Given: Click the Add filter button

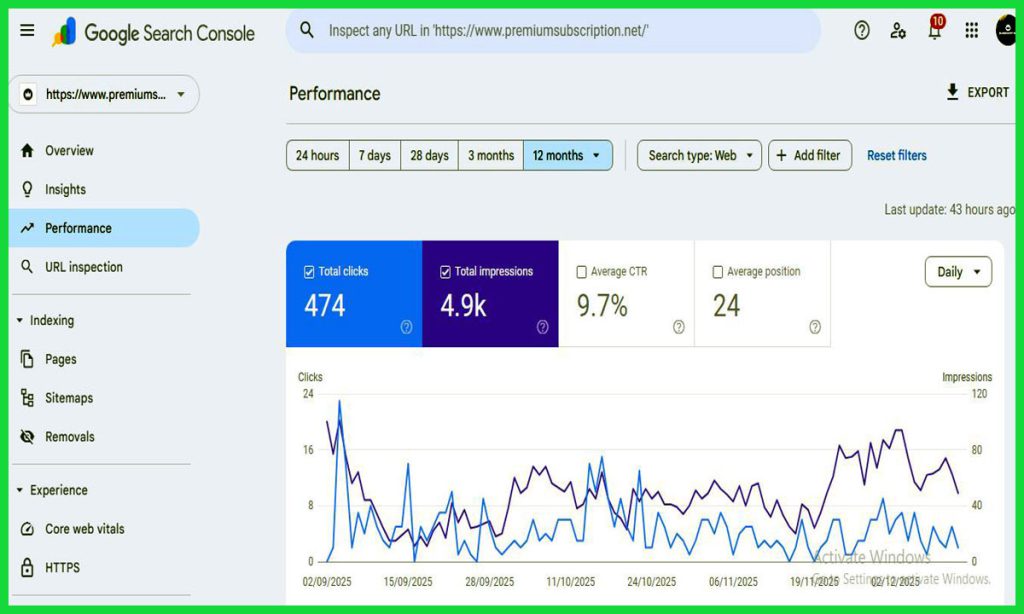Looking at the screenshot, I should pos(810,155).
